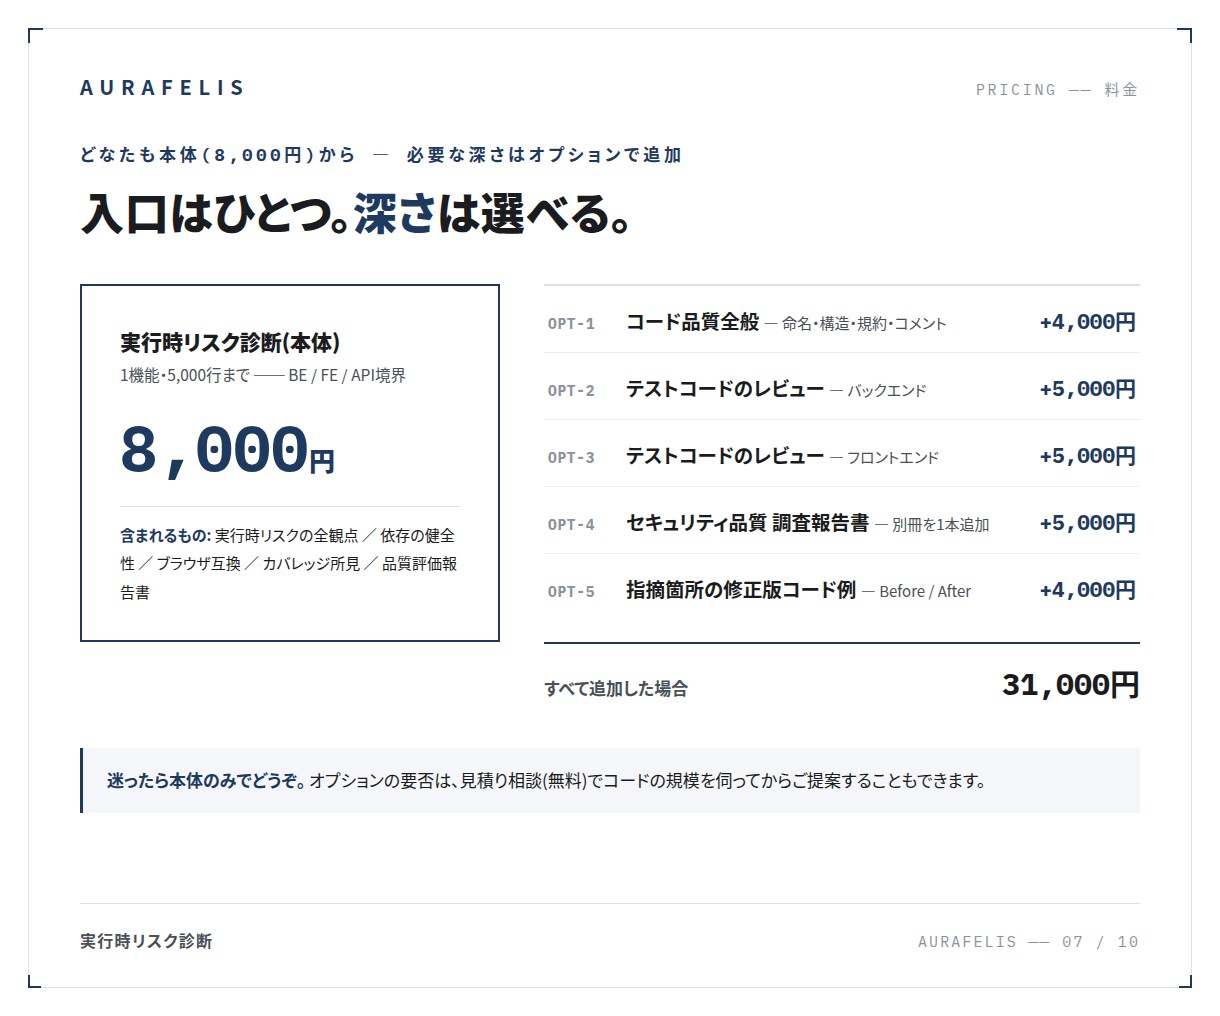Click the OPT-5 label
Screen dimensions: 1220x1016
click(x=571, y=592)
